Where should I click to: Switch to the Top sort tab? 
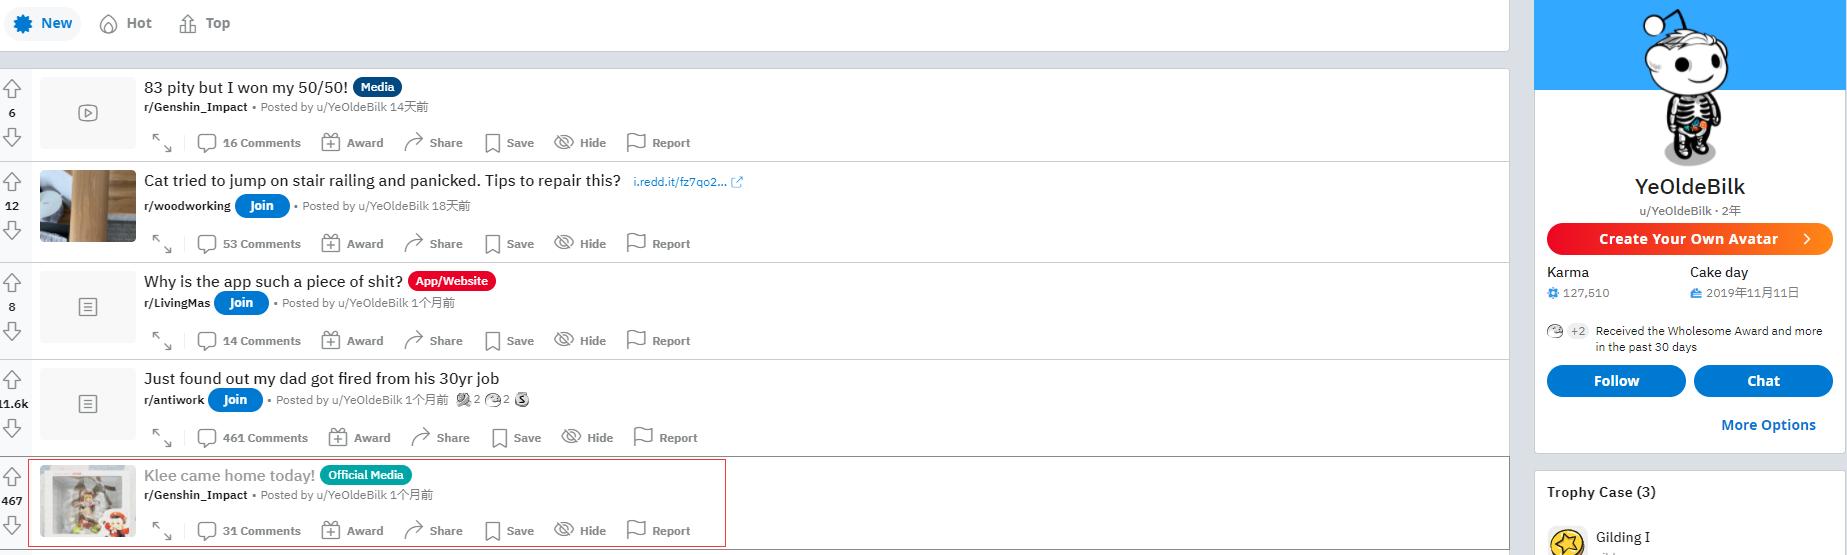tap(204, 23)
